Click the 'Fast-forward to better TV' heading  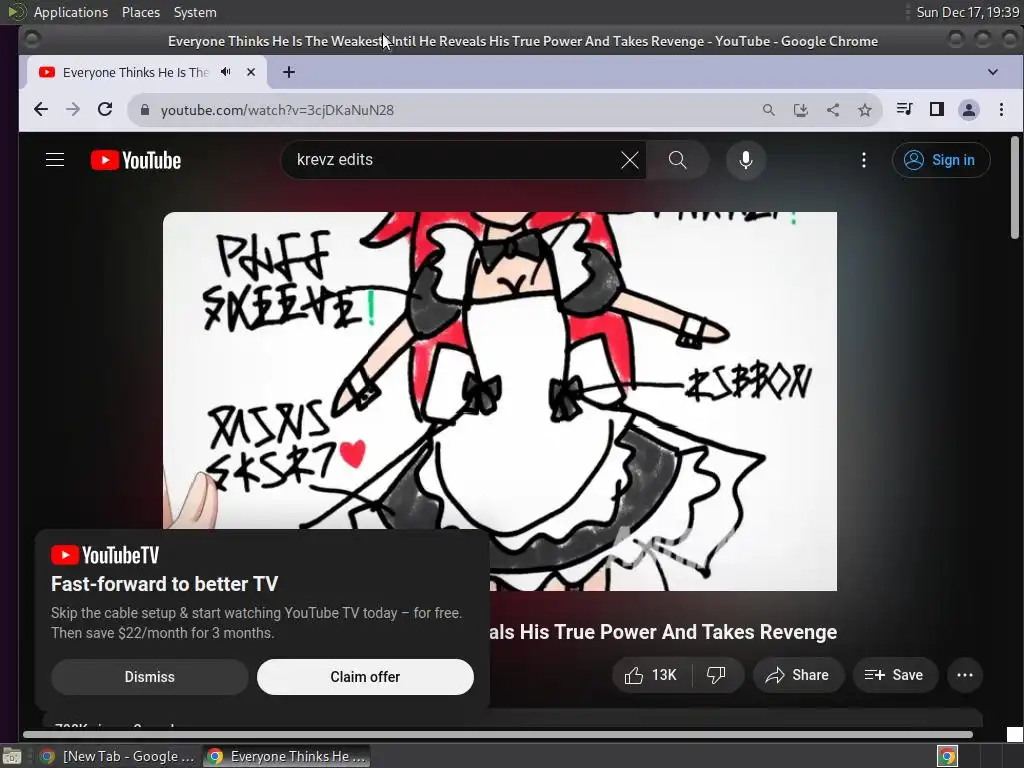[x=165, y=583]
